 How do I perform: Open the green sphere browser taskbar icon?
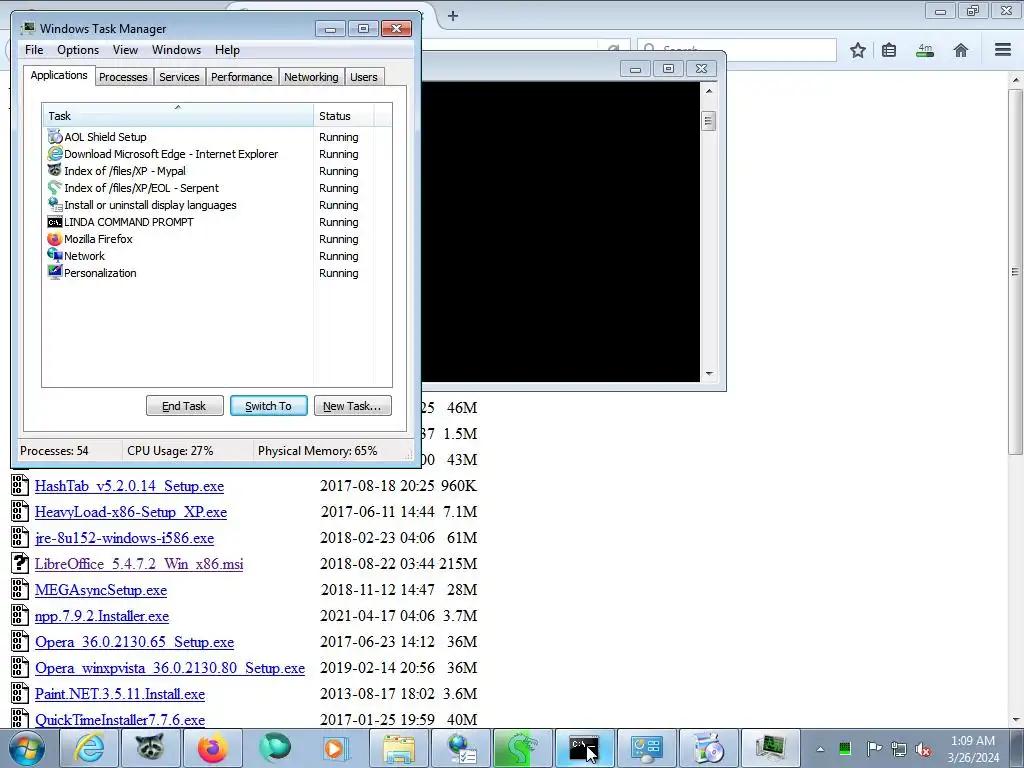(x=274, y=748)
